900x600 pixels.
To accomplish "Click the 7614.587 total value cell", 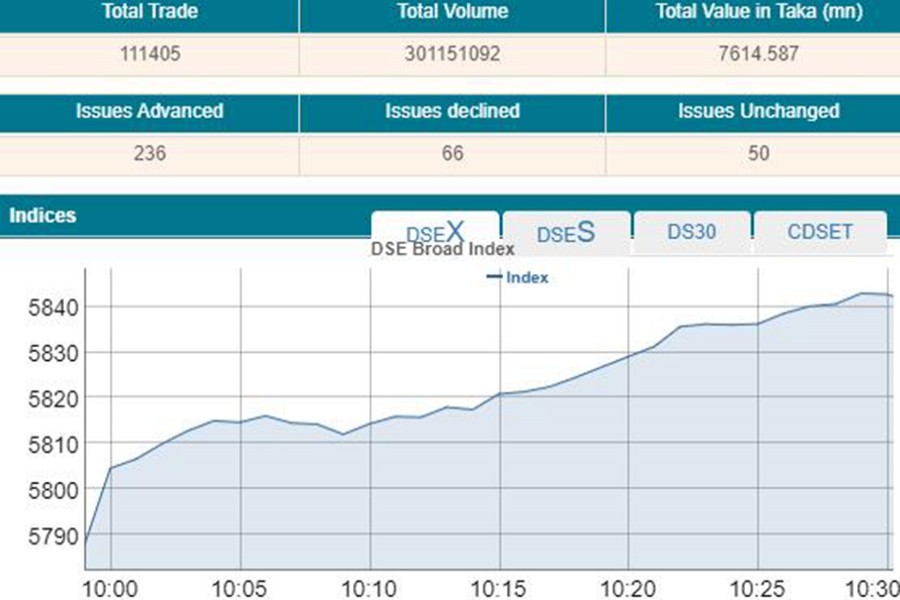I will point(759,54).
